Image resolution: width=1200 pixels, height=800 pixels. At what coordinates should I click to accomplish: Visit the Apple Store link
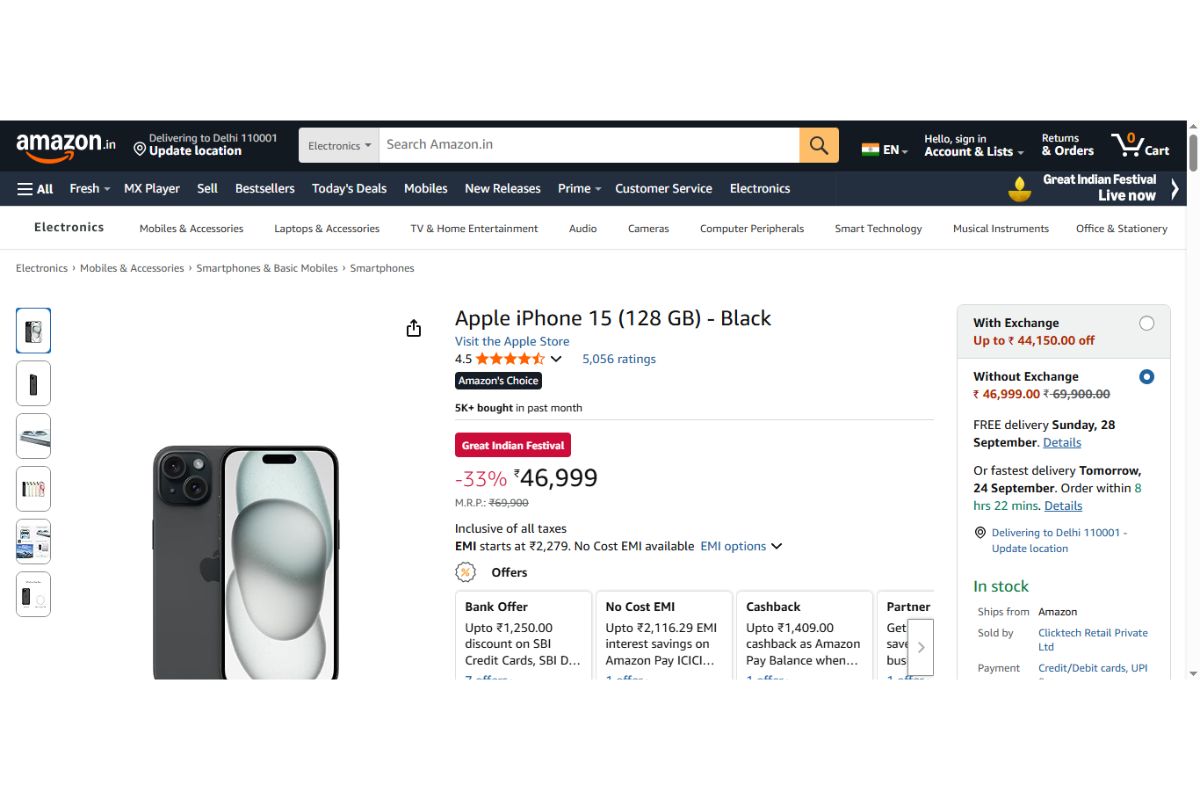click(x=511, y=341)
